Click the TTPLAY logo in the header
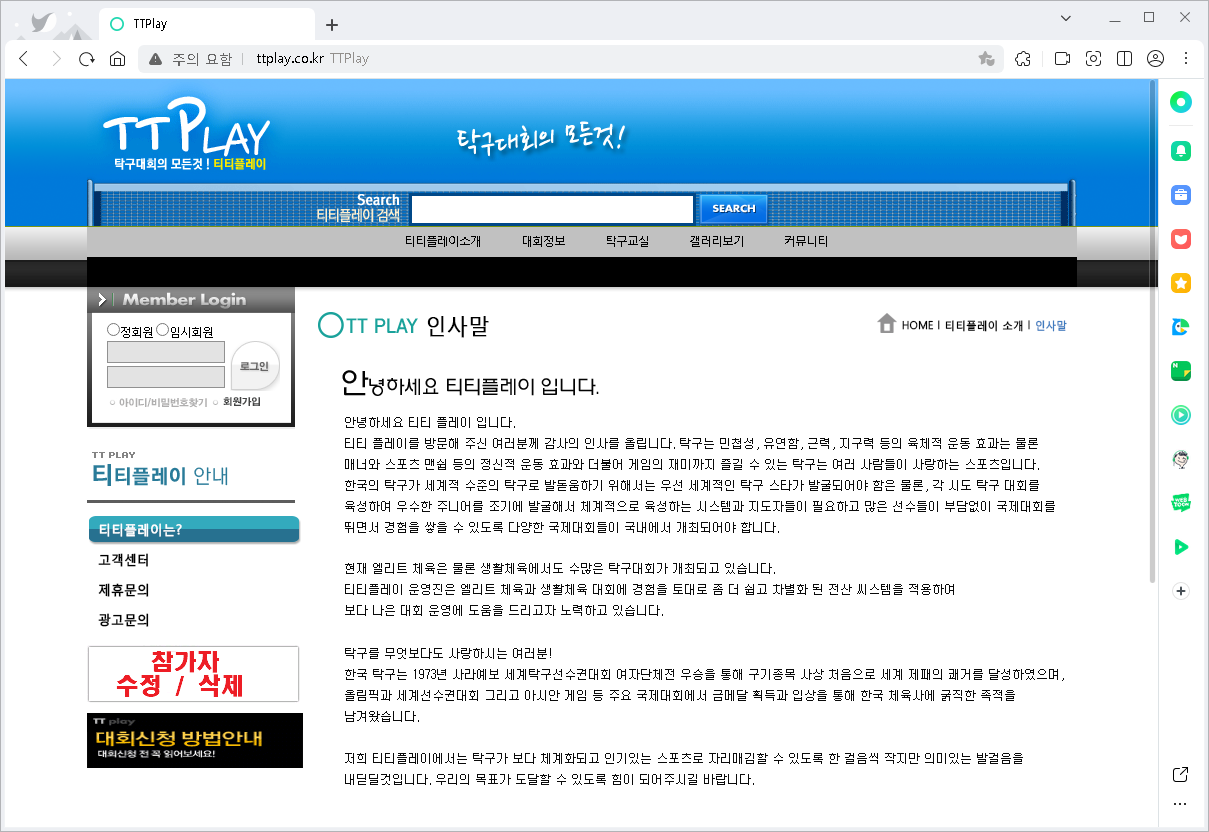 [x=185, y=131]
